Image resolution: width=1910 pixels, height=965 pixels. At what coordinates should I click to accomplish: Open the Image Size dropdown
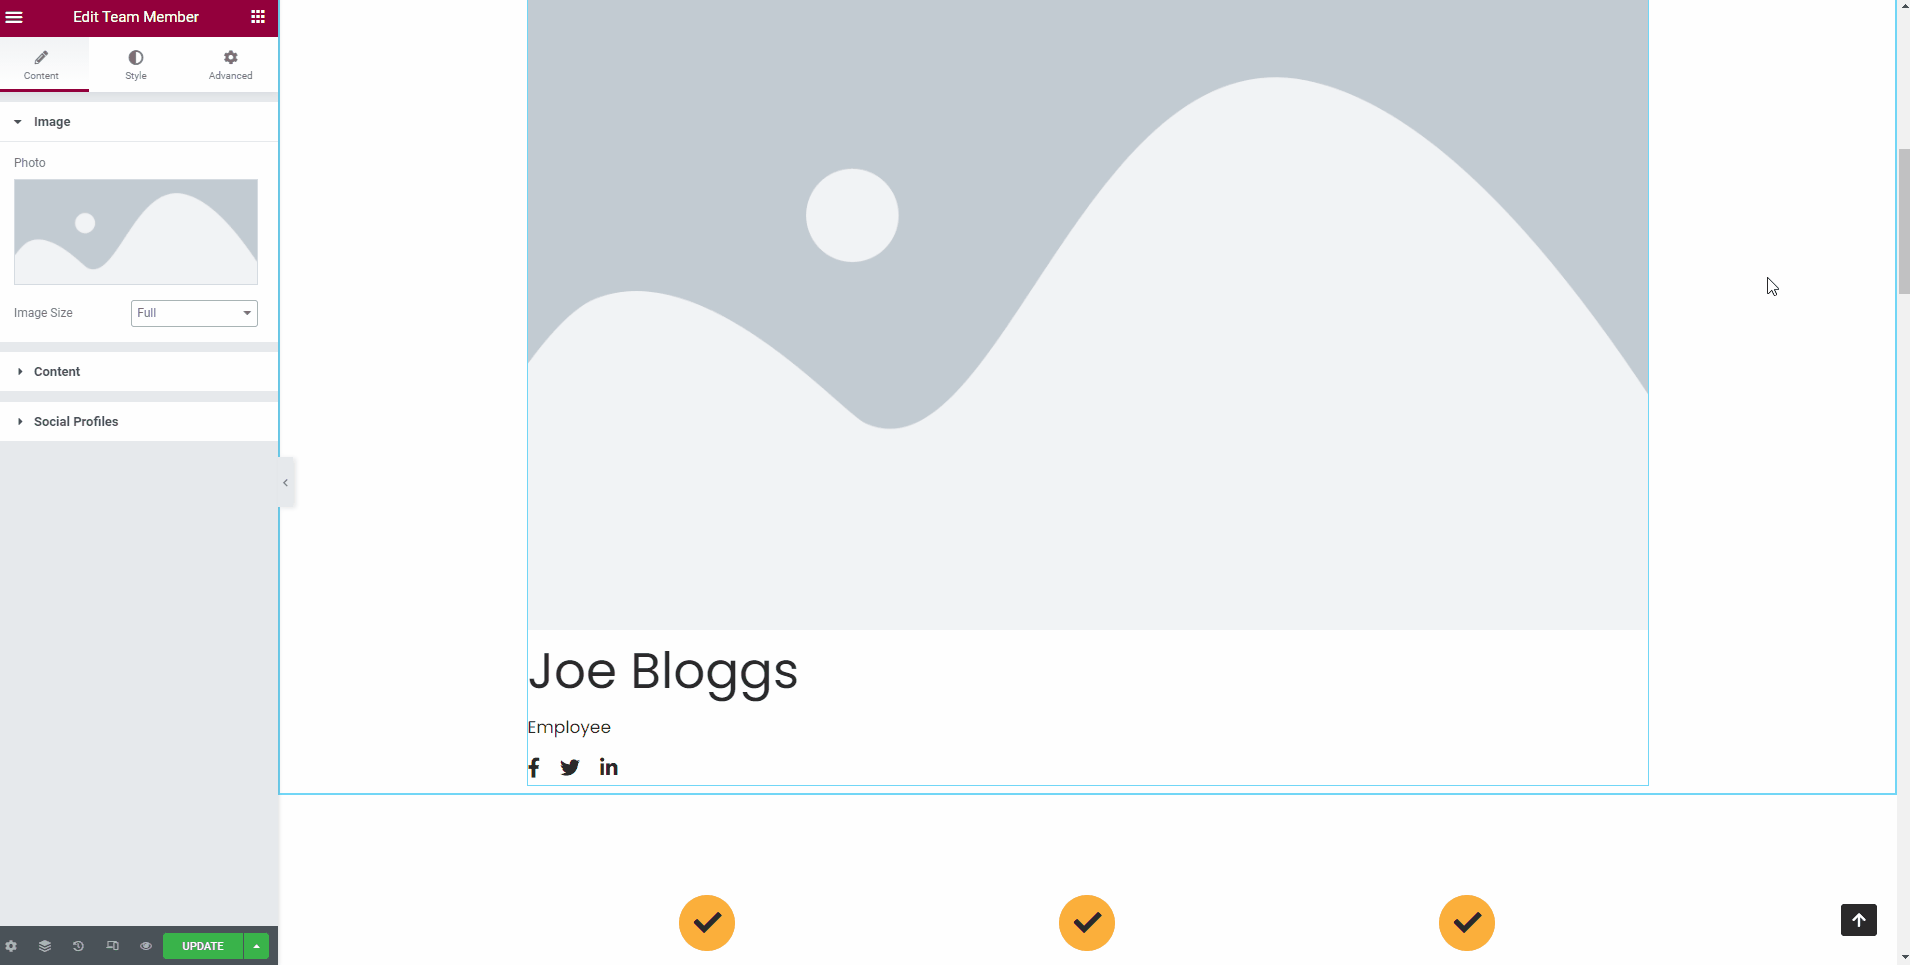194,313
